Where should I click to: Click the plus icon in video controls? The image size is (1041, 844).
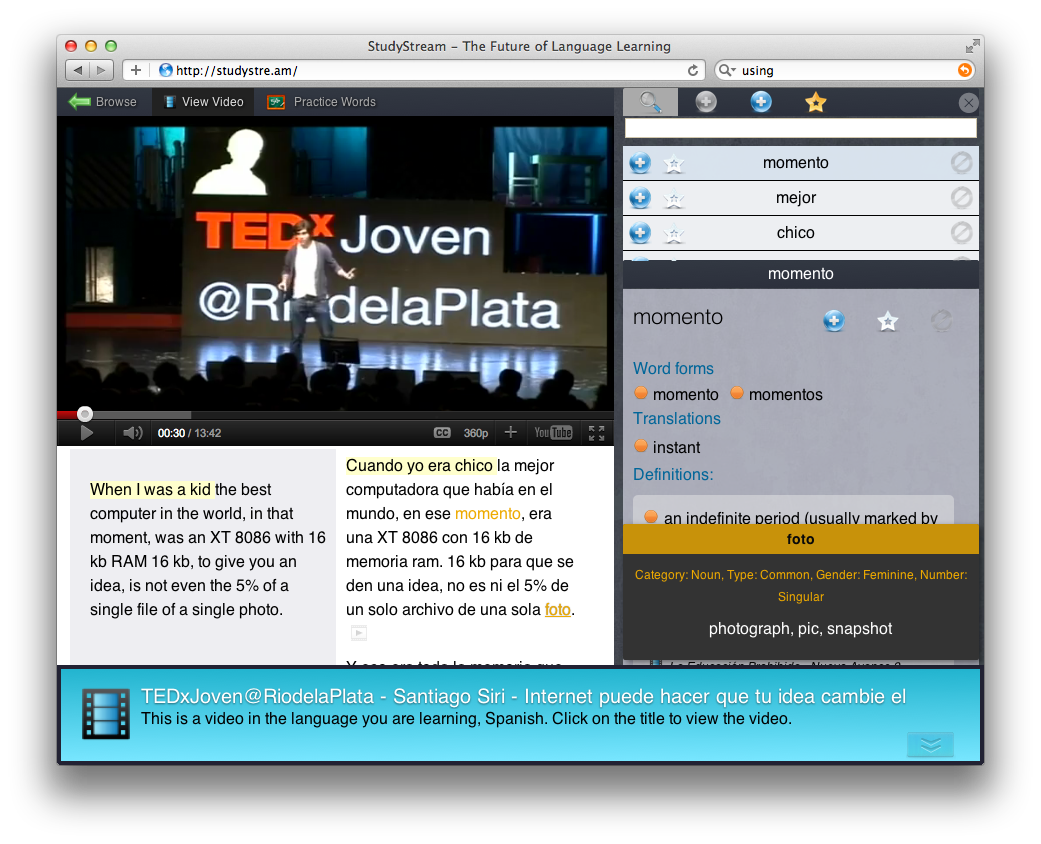tap(511, 432)
